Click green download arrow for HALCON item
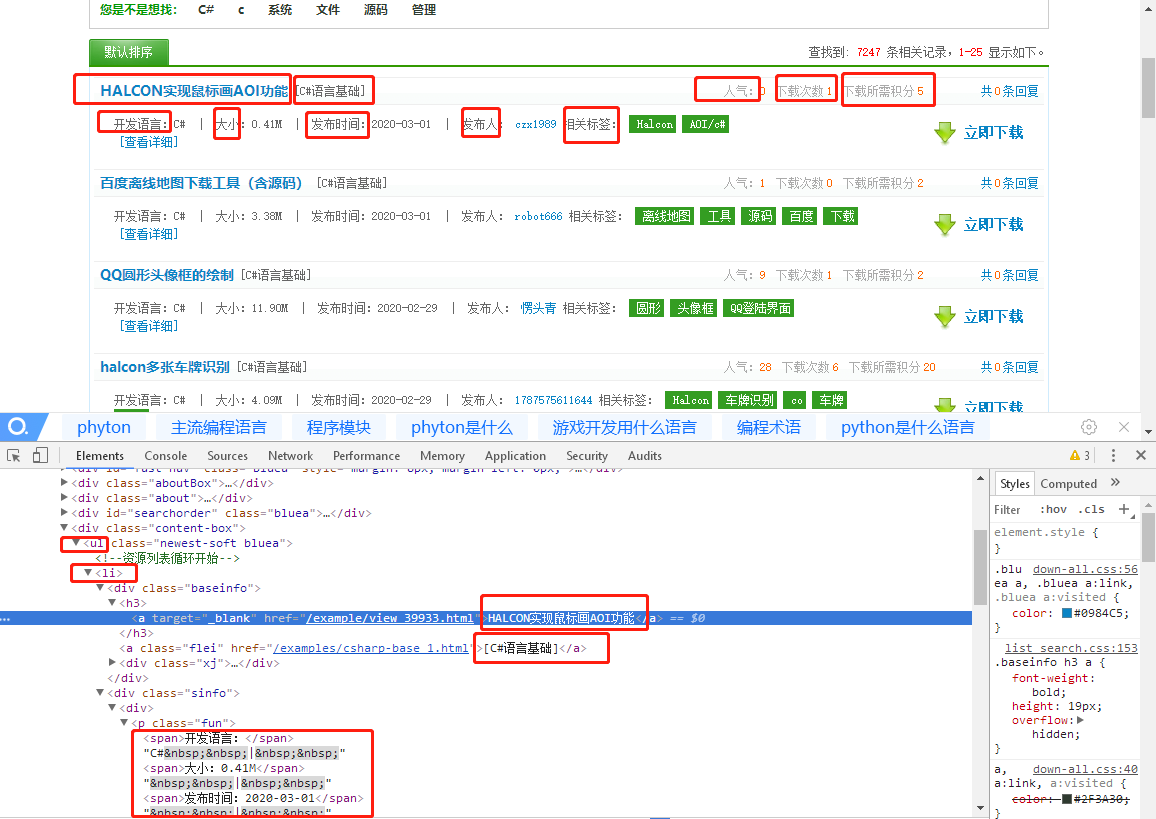 [x=944, y=133]
